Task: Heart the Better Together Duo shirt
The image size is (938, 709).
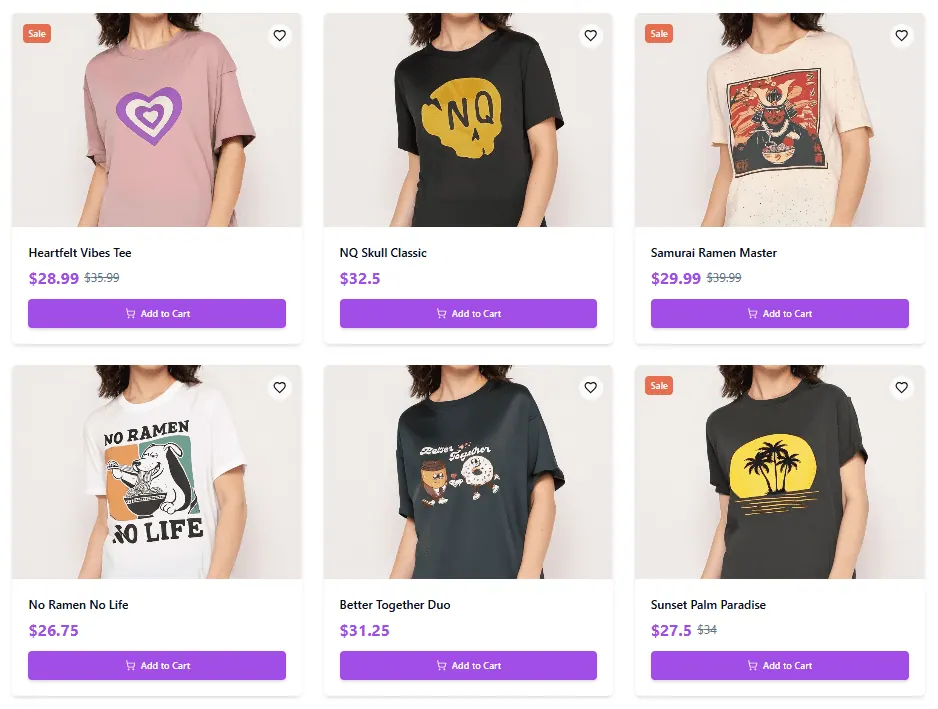Action: tap(591, 388)
